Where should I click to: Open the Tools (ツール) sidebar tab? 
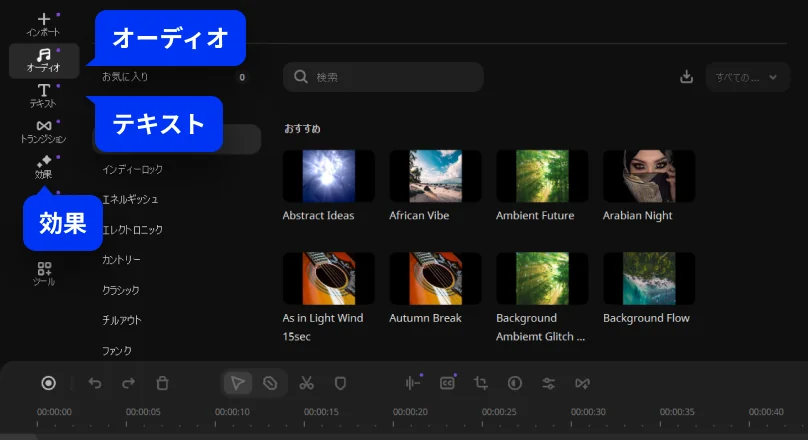[44, 274]
